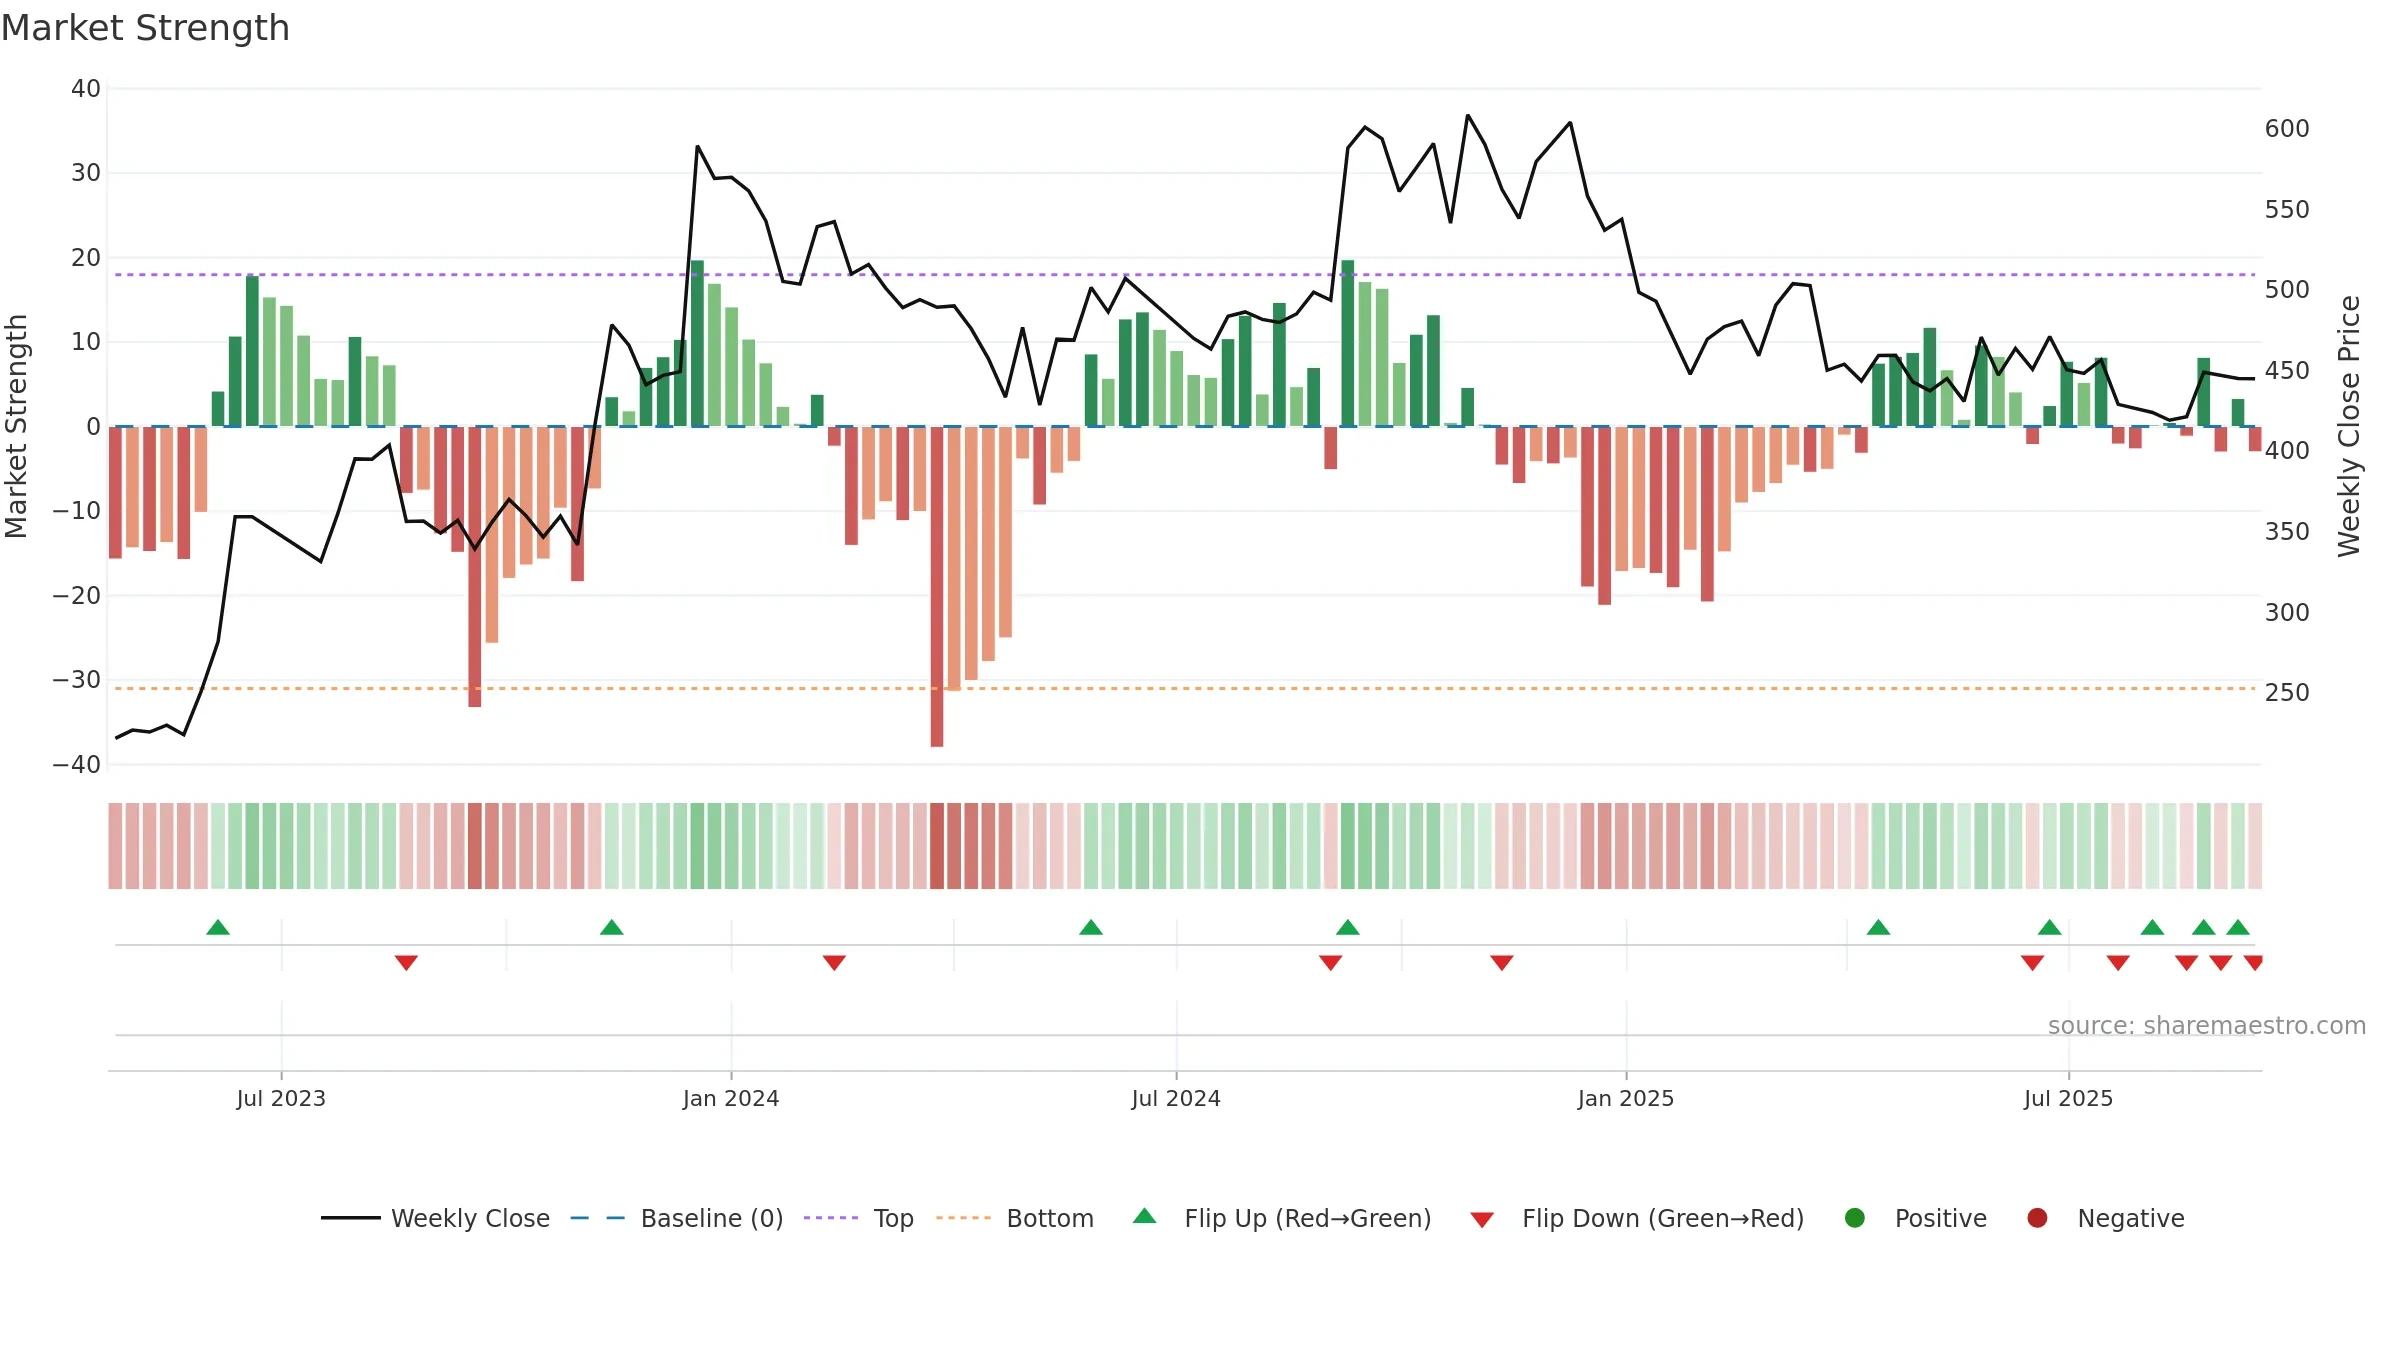Toggle the Weekly Close legend entry

pyautogui.click(x=435, y=1218)
